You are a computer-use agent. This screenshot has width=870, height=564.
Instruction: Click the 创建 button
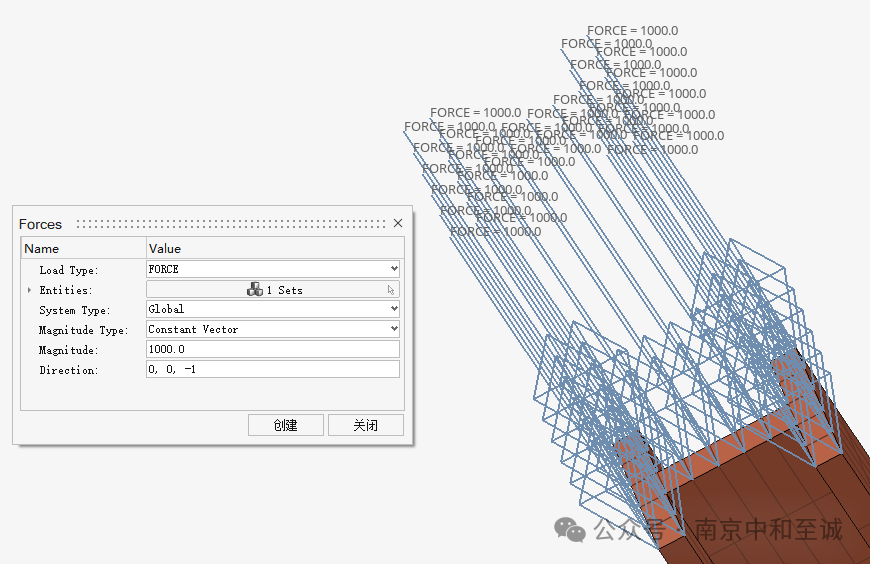286,425
